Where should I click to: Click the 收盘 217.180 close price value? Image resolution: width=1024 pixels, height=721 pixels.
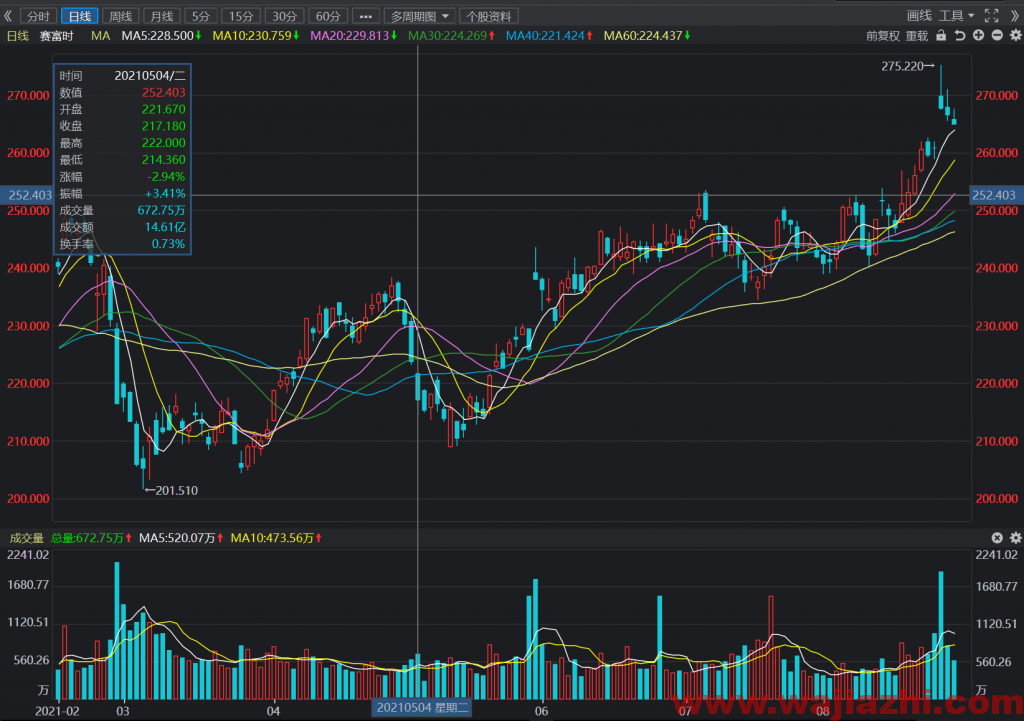pyautogui.click(x=163, y=126)
